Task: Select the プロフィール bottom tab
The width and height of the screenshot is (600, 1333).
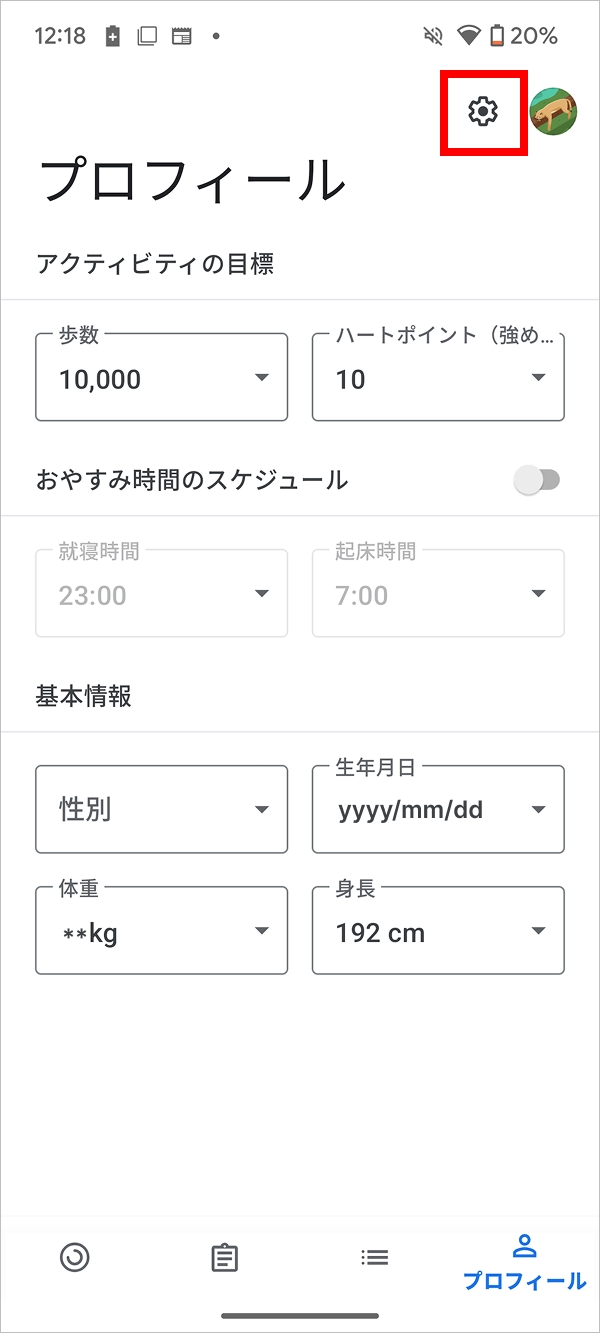Action: coord(524,1262)
